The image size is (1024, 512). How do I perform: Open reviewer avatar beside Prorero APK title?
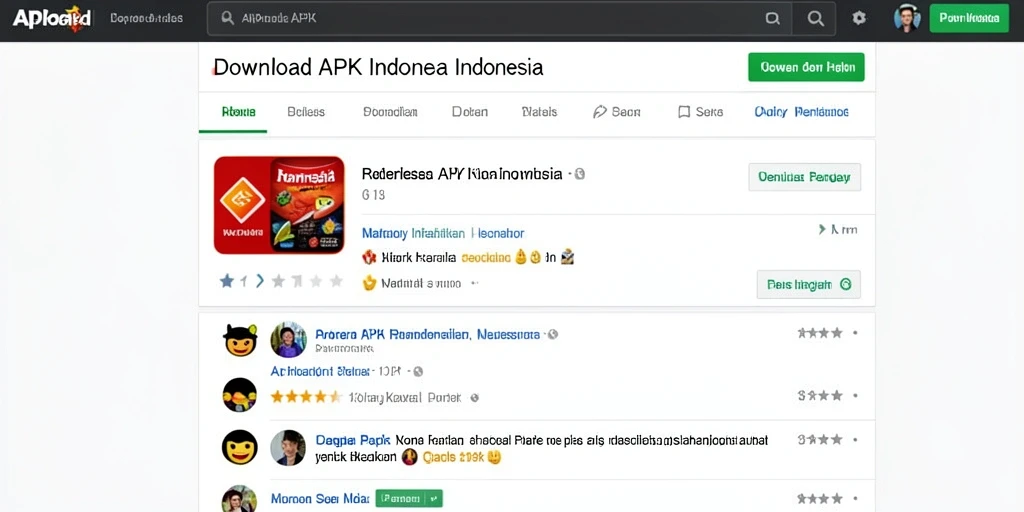pyautogui.click(x=288, y=340)
